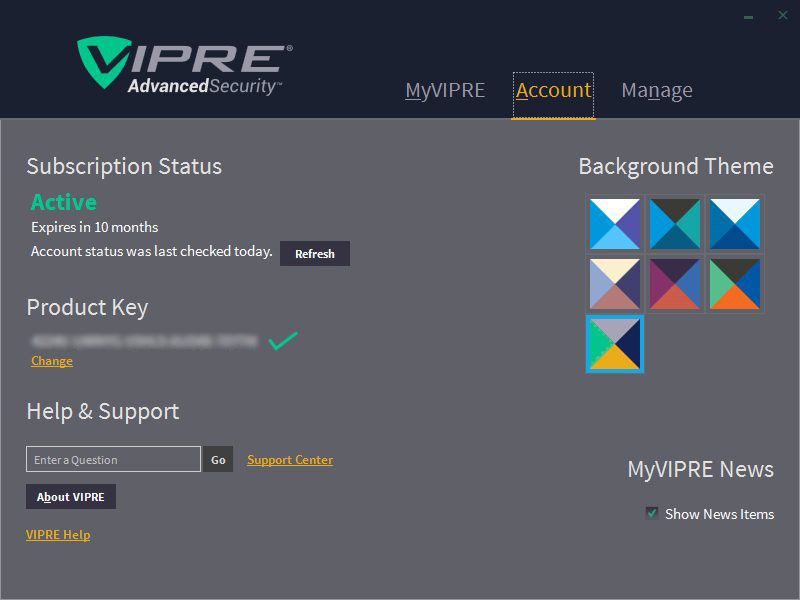
Task: Apply the purple, blue and red theme swatch
Action: tap(674, 284)
